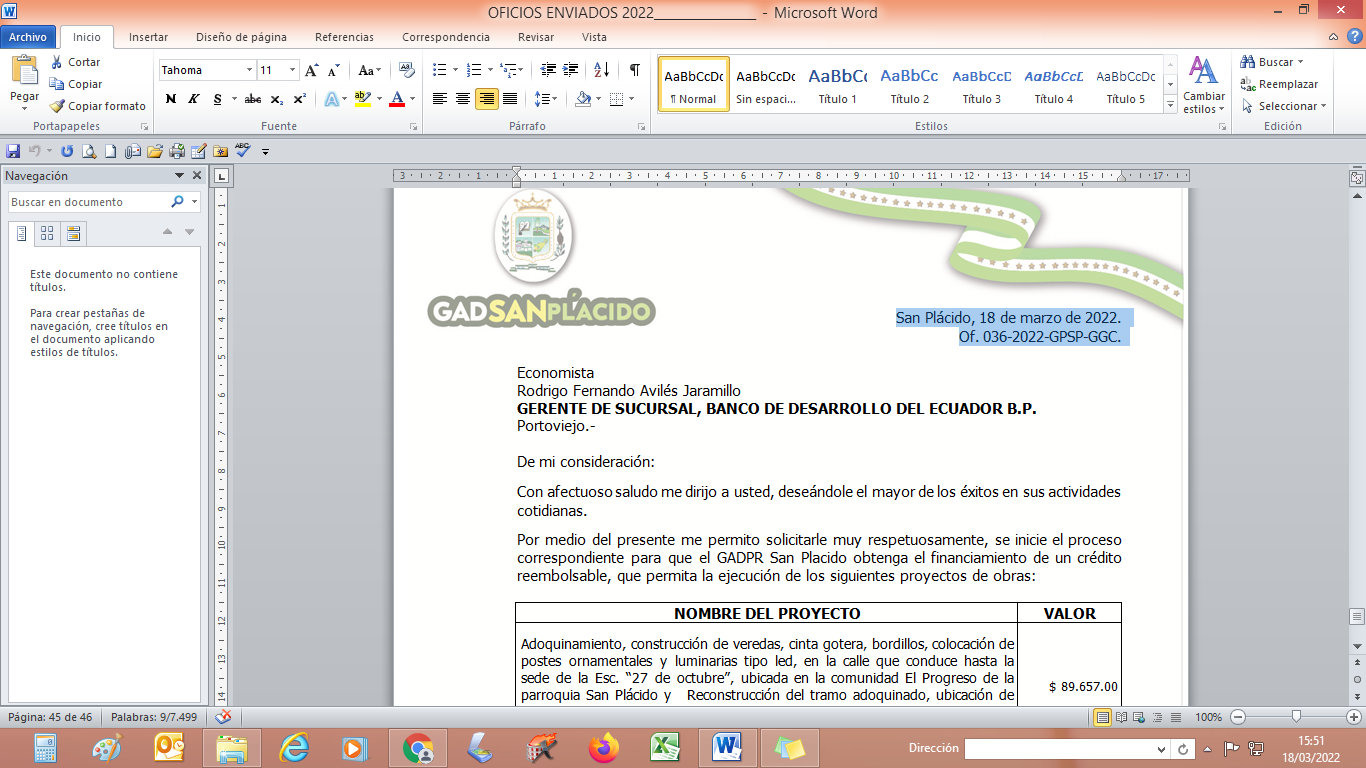Click the zoom slider handle
The image size is (1366, 768).
coord(1296,717)
